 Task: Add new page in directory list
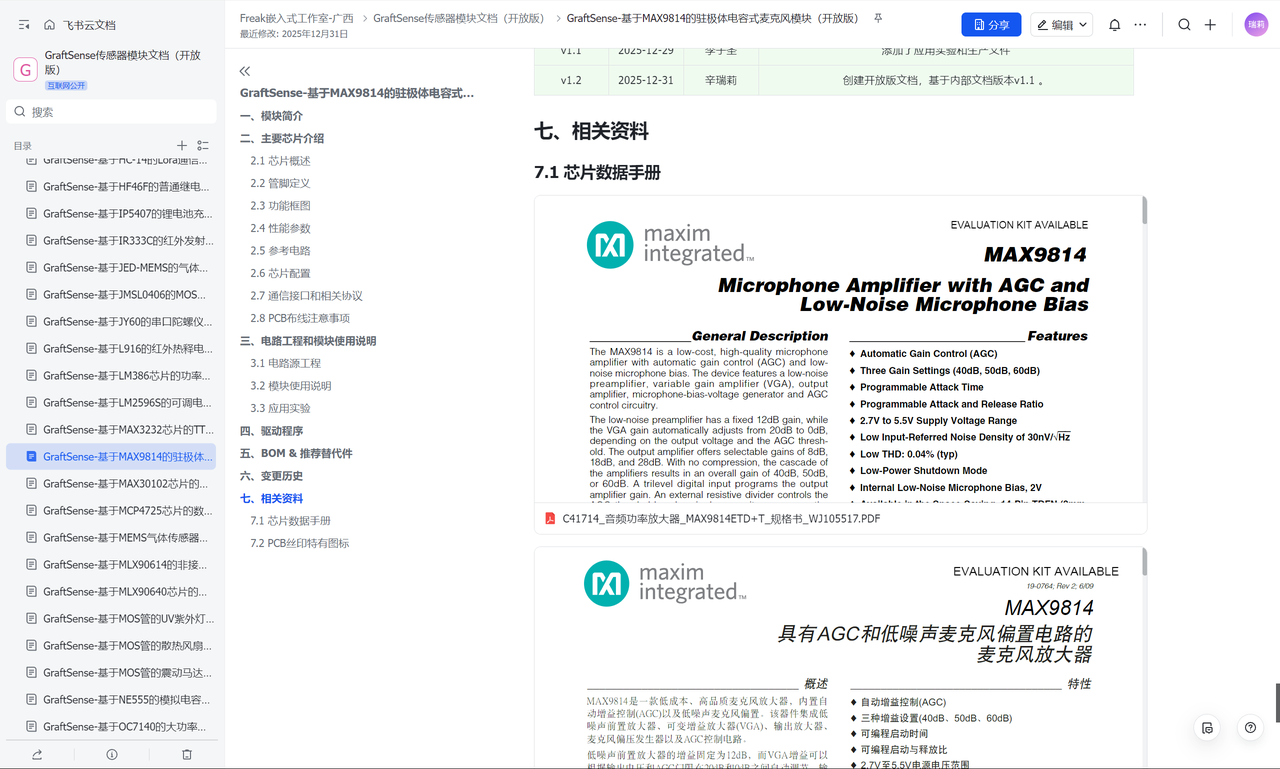tap(182, 146)
